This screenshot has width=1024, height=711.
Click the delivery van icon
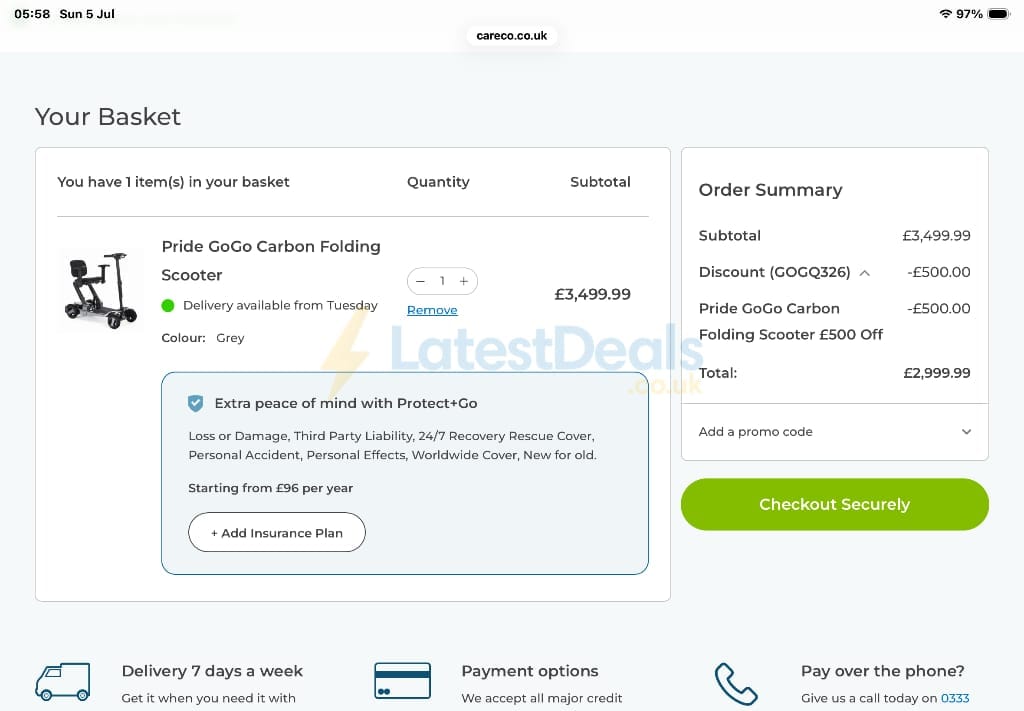(x=63, y=682)
